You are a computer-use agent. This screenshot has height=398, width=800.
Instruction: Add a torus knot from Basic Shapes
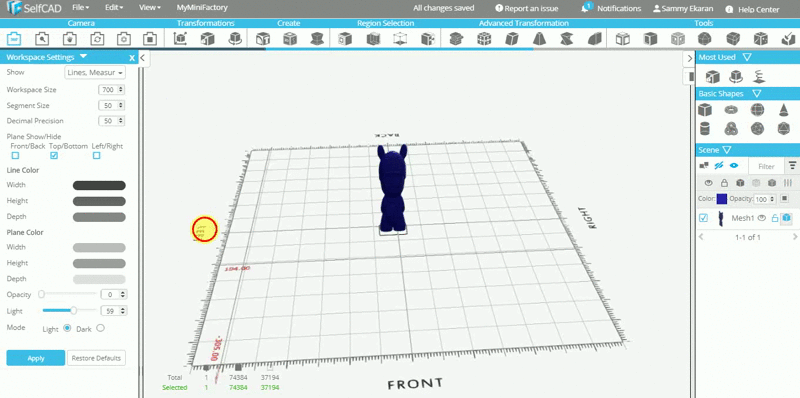pos(731,129)
